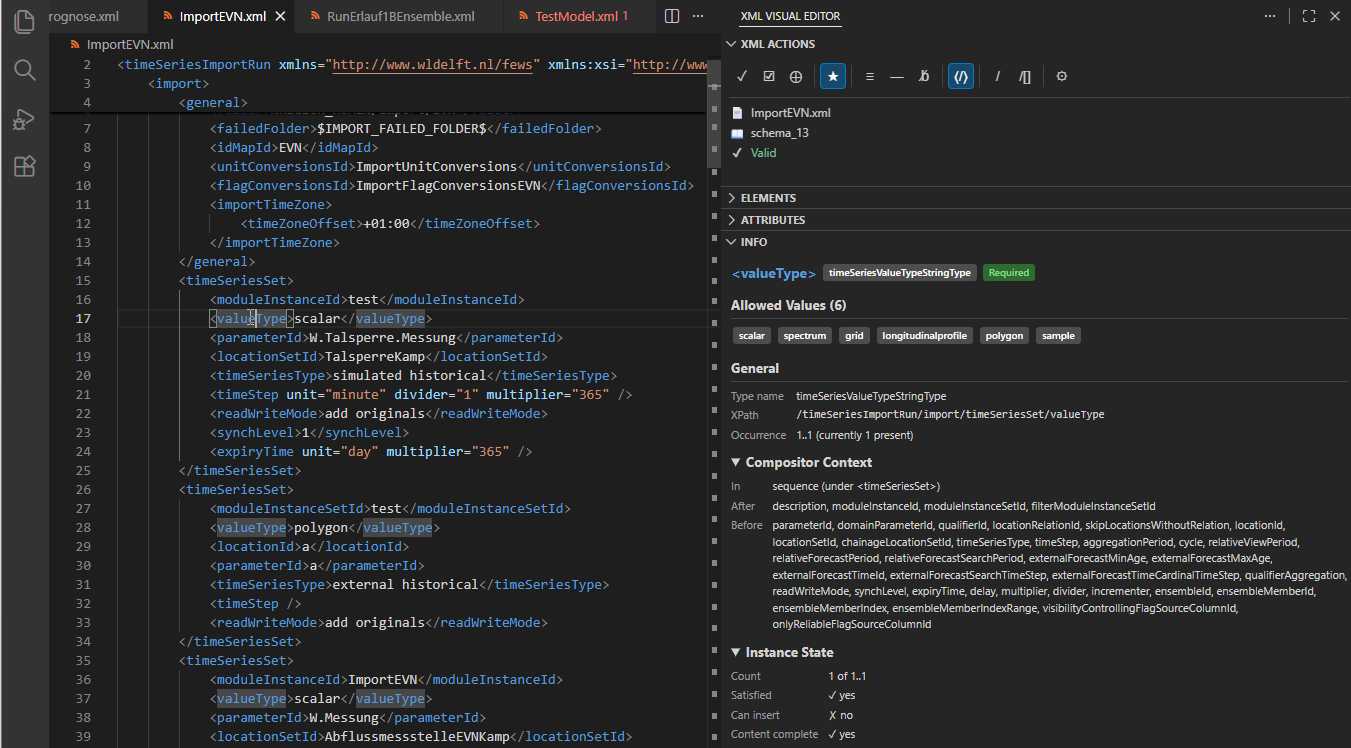Click the +01:00 timeZoneOffset value

387,223
